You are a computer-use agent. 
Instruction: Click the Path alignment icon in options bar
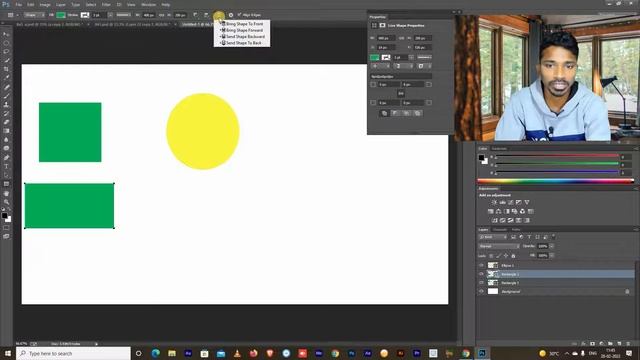point(207,15)
